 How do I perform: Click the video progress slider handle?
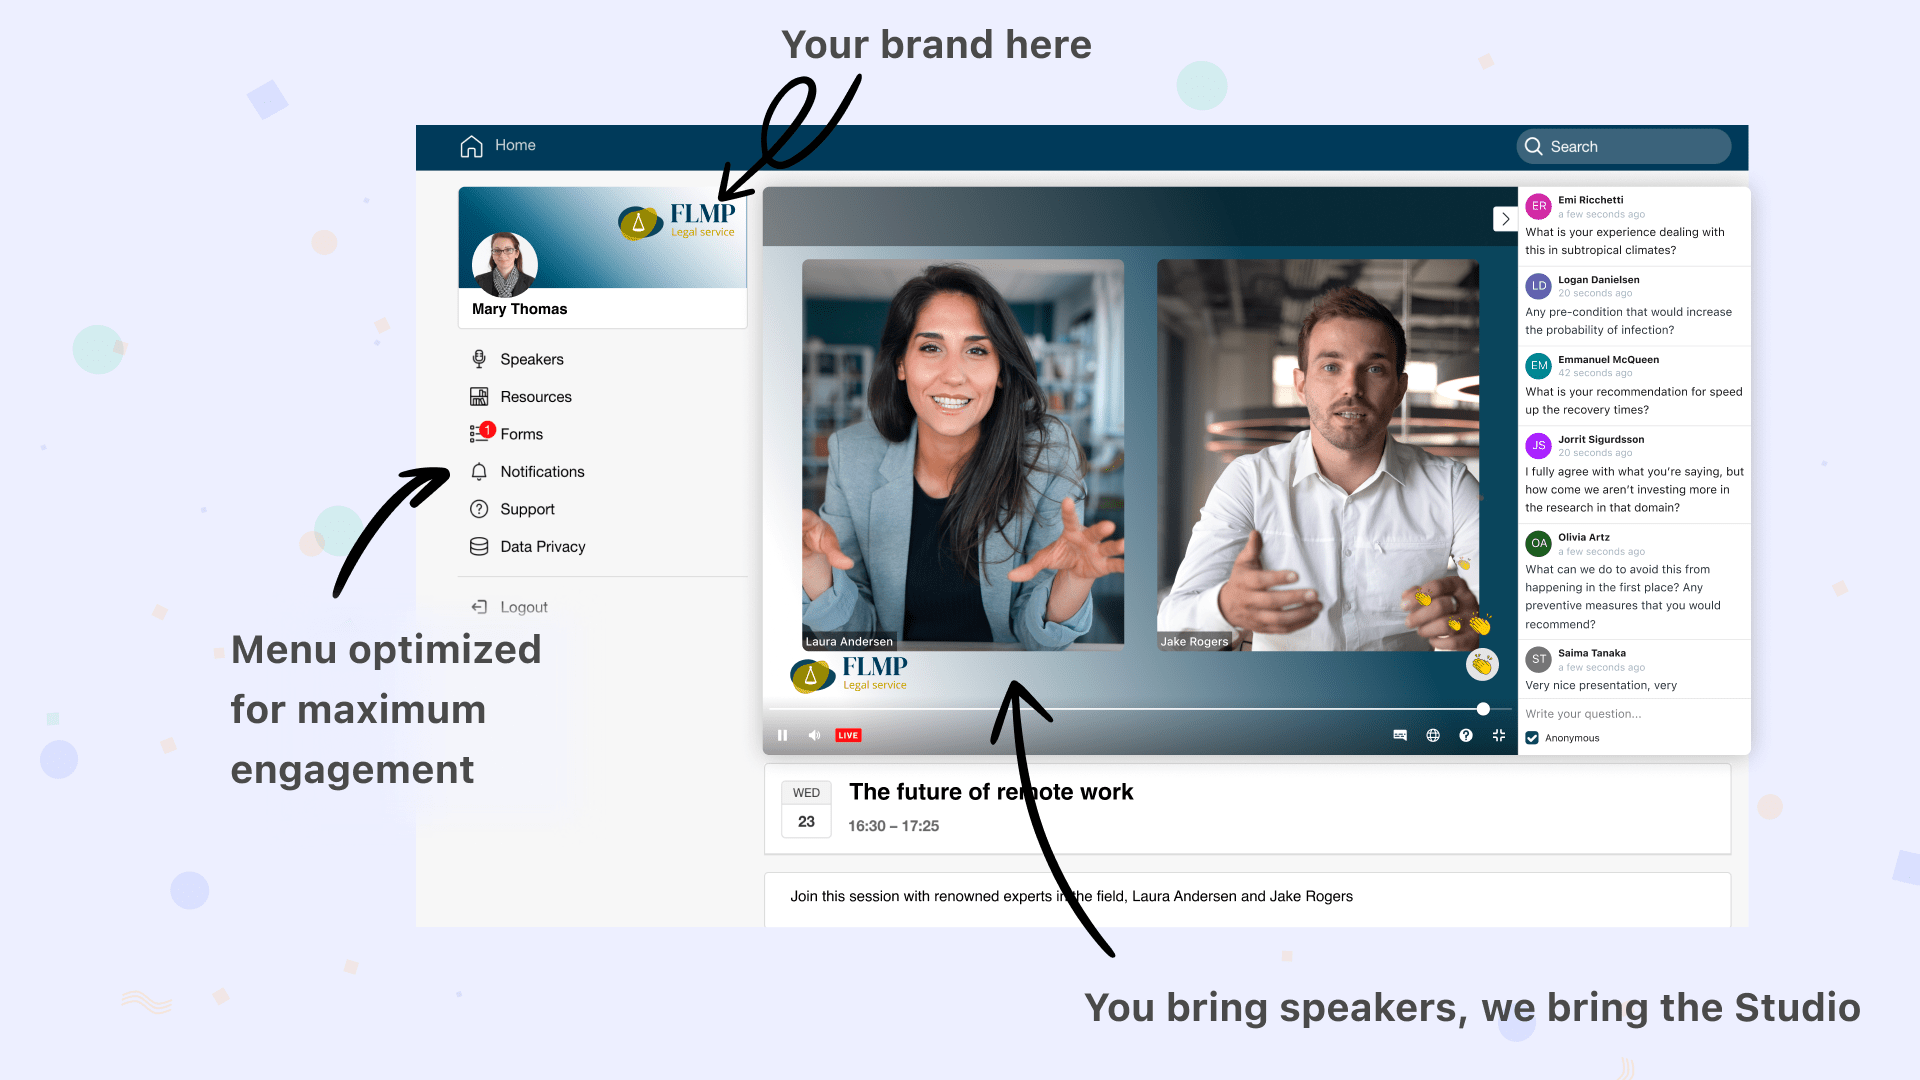click(1483, 709)
